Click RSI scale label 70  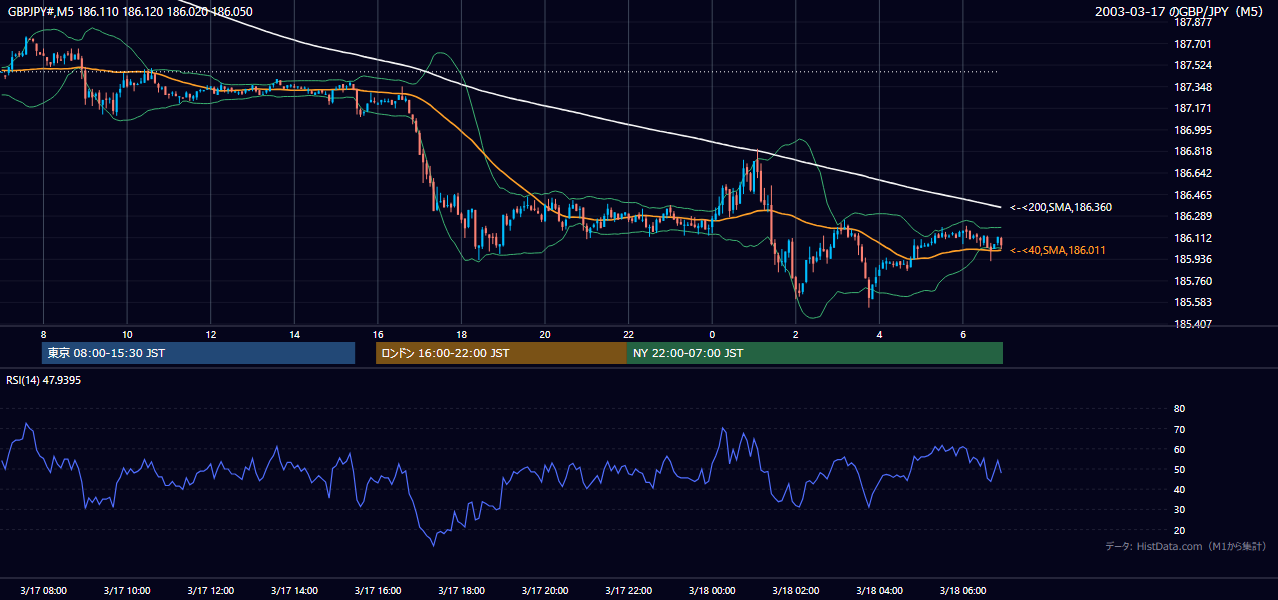pos(1179,429)
